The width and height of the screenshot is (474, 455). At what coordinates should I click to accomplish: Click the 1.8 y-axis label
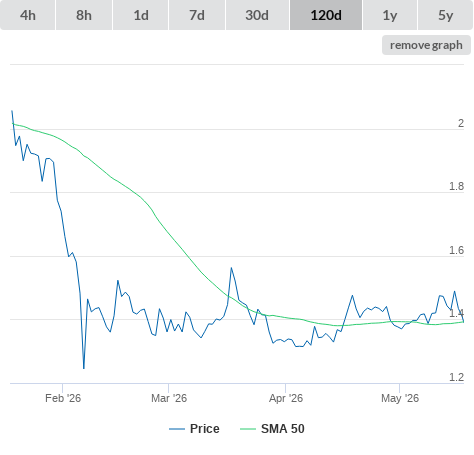tap(456, 186)
